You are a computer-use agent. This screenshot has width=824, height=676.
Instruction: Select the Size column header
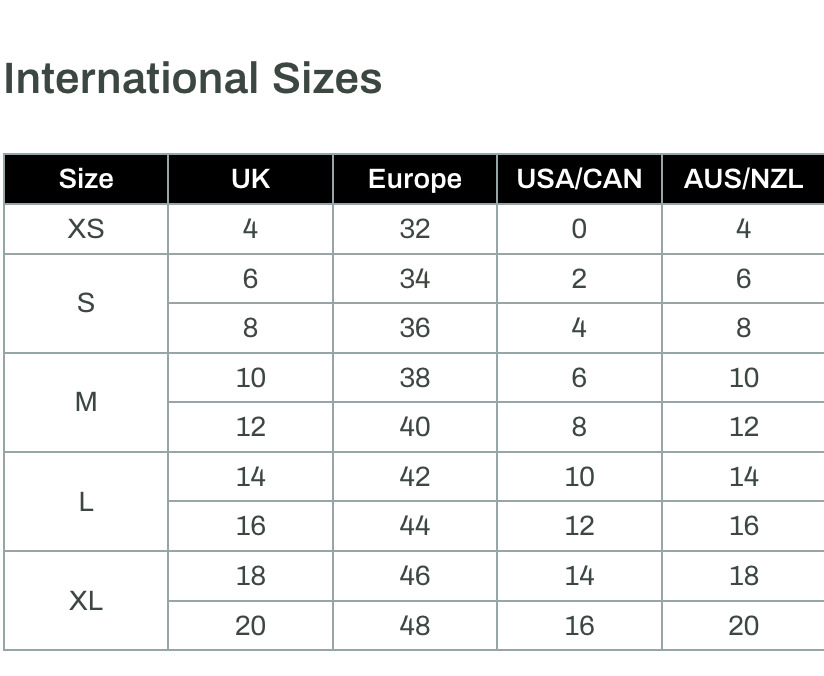pyautogui.click(x=86, y=179)
